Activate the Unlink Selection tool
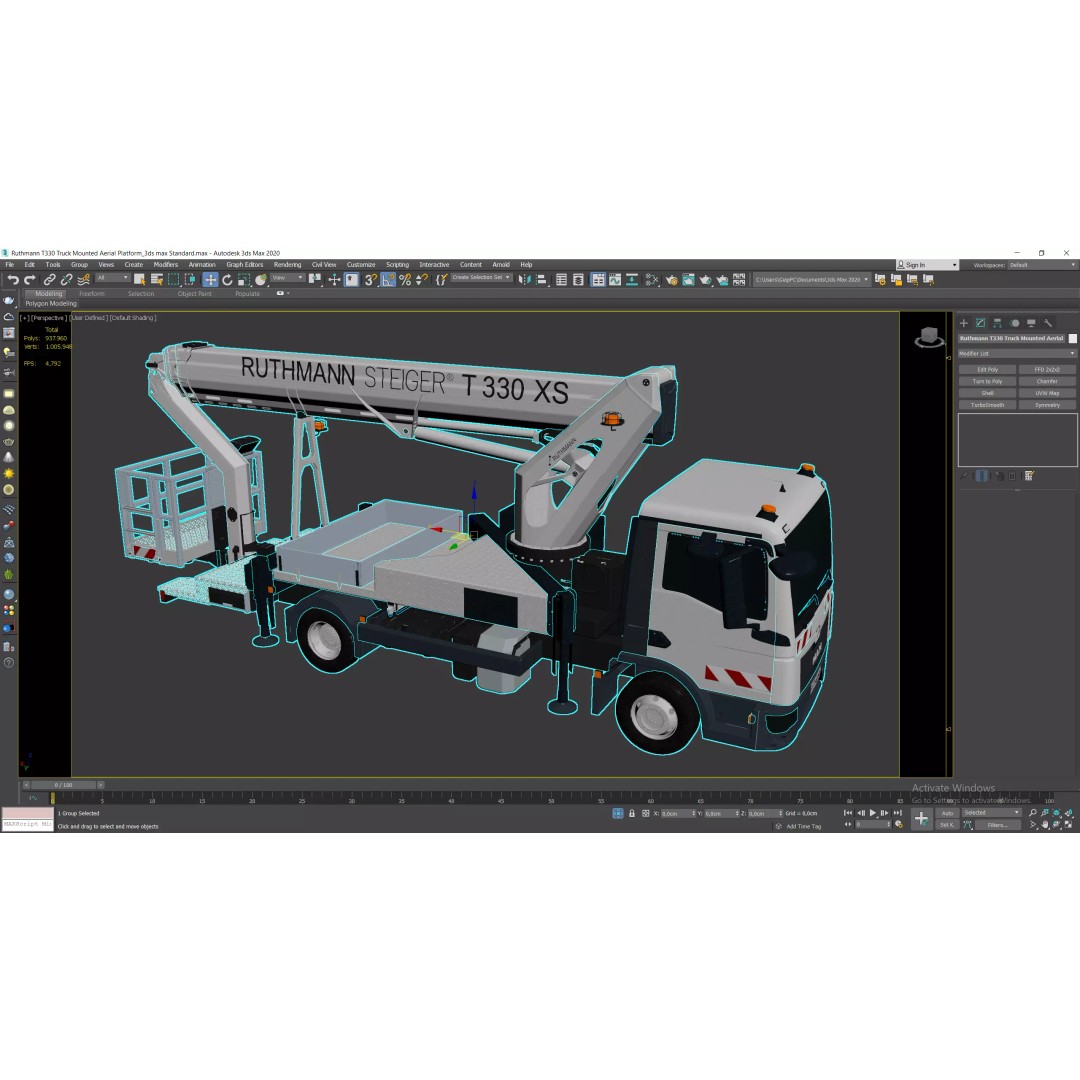 tap(66, 280)
